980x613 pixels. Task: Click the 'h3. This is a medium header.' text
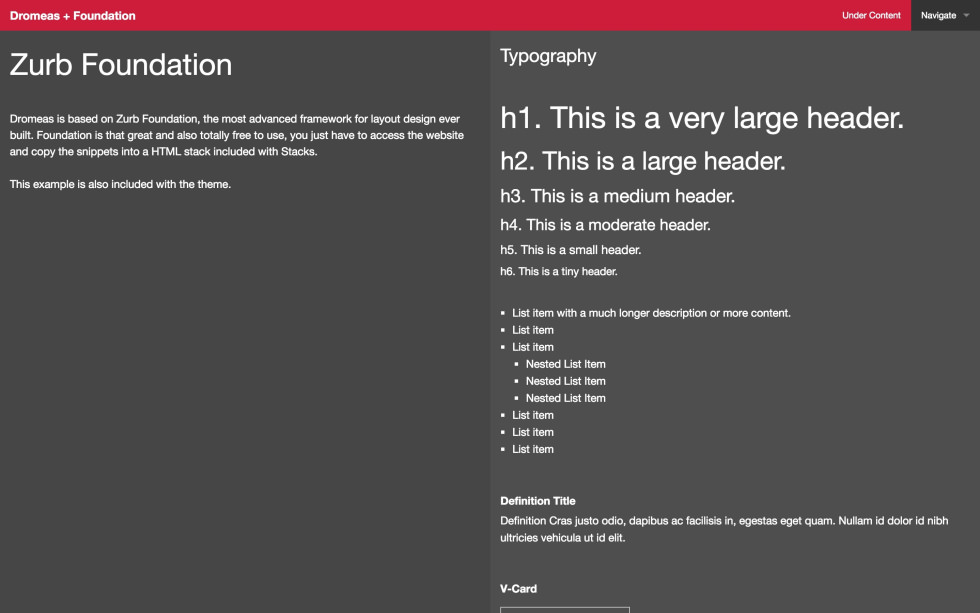click(618, 196)
